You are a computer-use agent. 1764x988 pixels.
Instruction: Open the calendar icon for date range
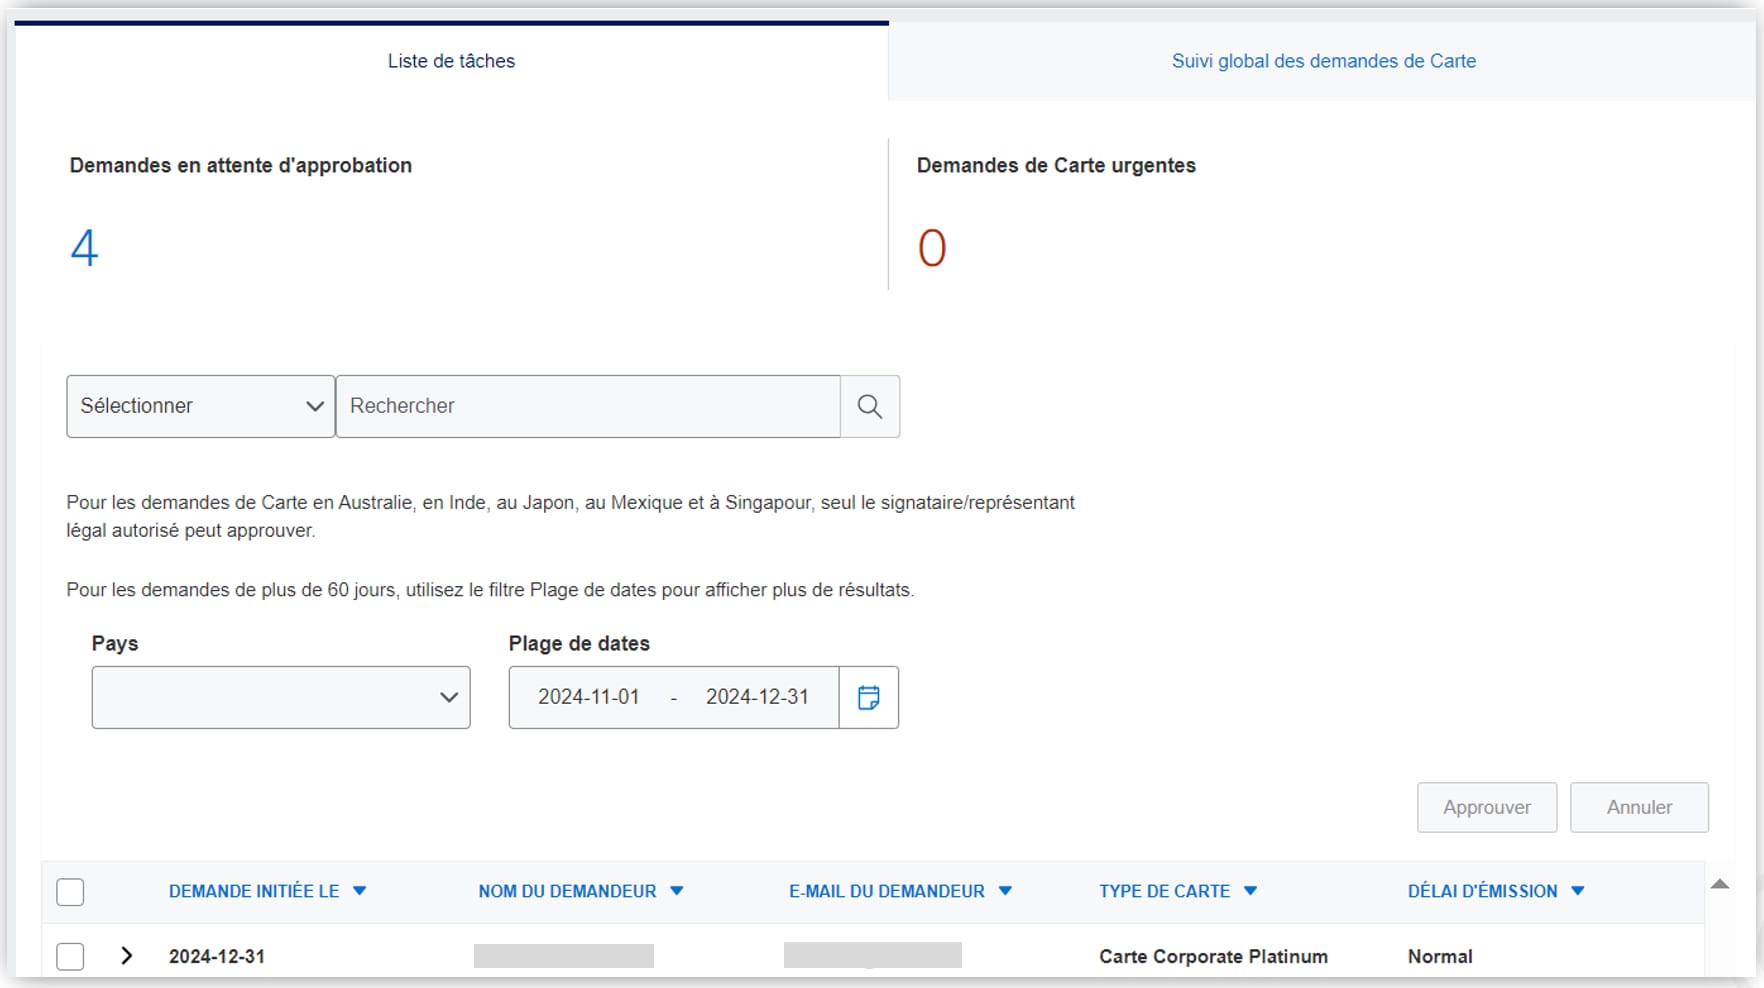click(868, 697)
